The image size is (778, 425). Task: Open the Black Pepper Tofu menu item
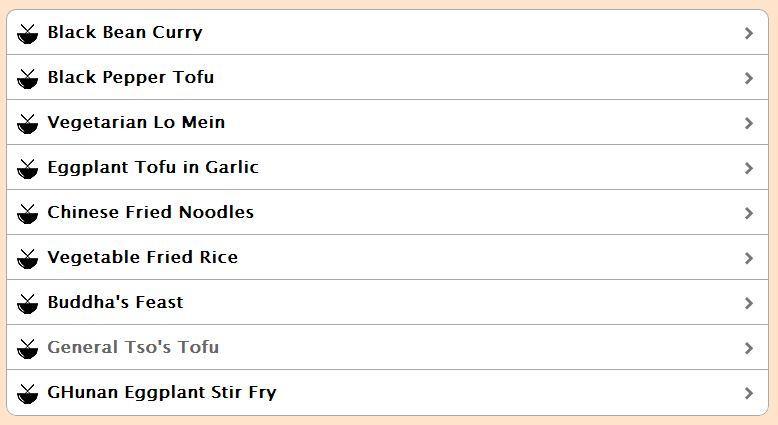pyautogui.click(x=130, y=77)
